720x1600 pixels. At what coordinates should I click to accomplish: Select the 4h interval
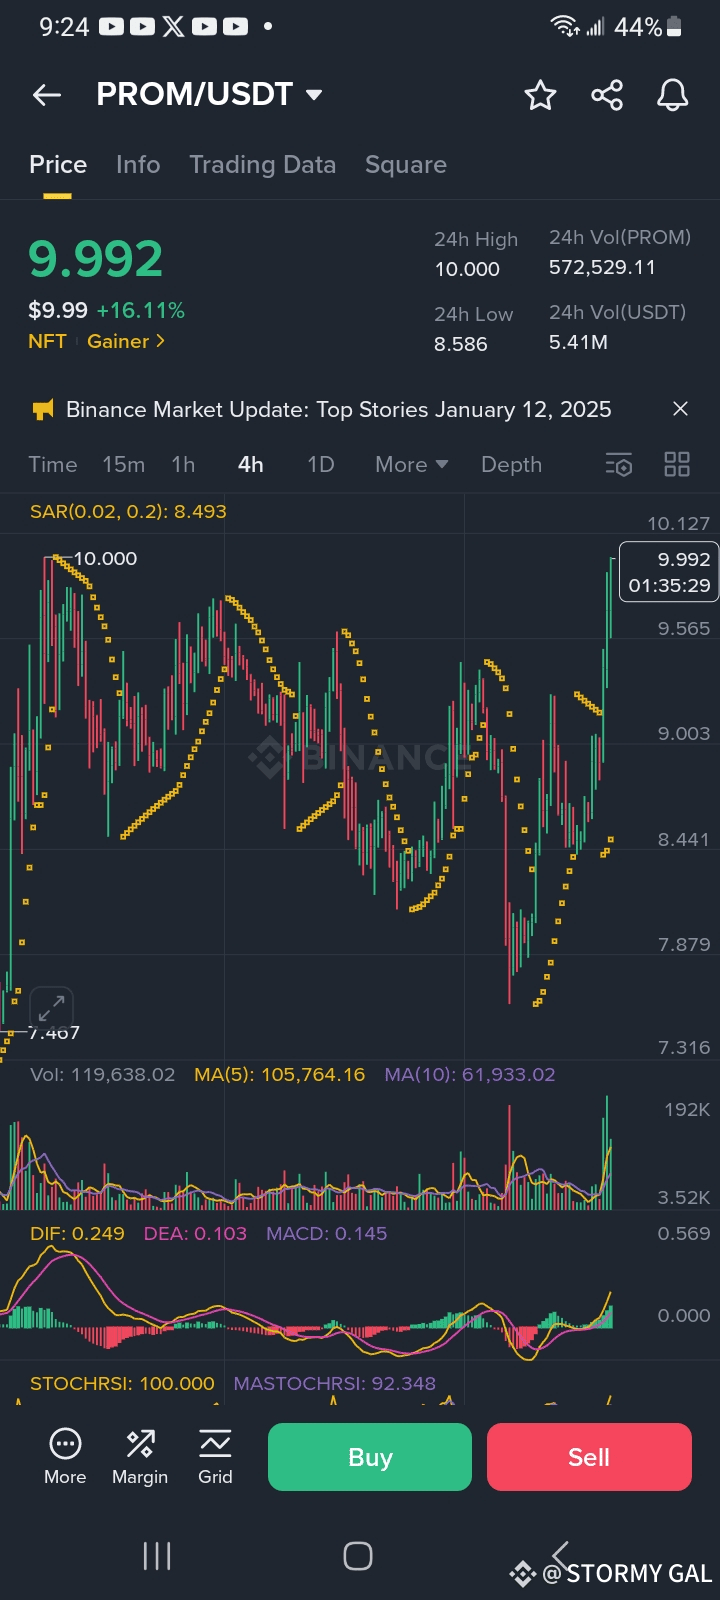pos(251,464)
